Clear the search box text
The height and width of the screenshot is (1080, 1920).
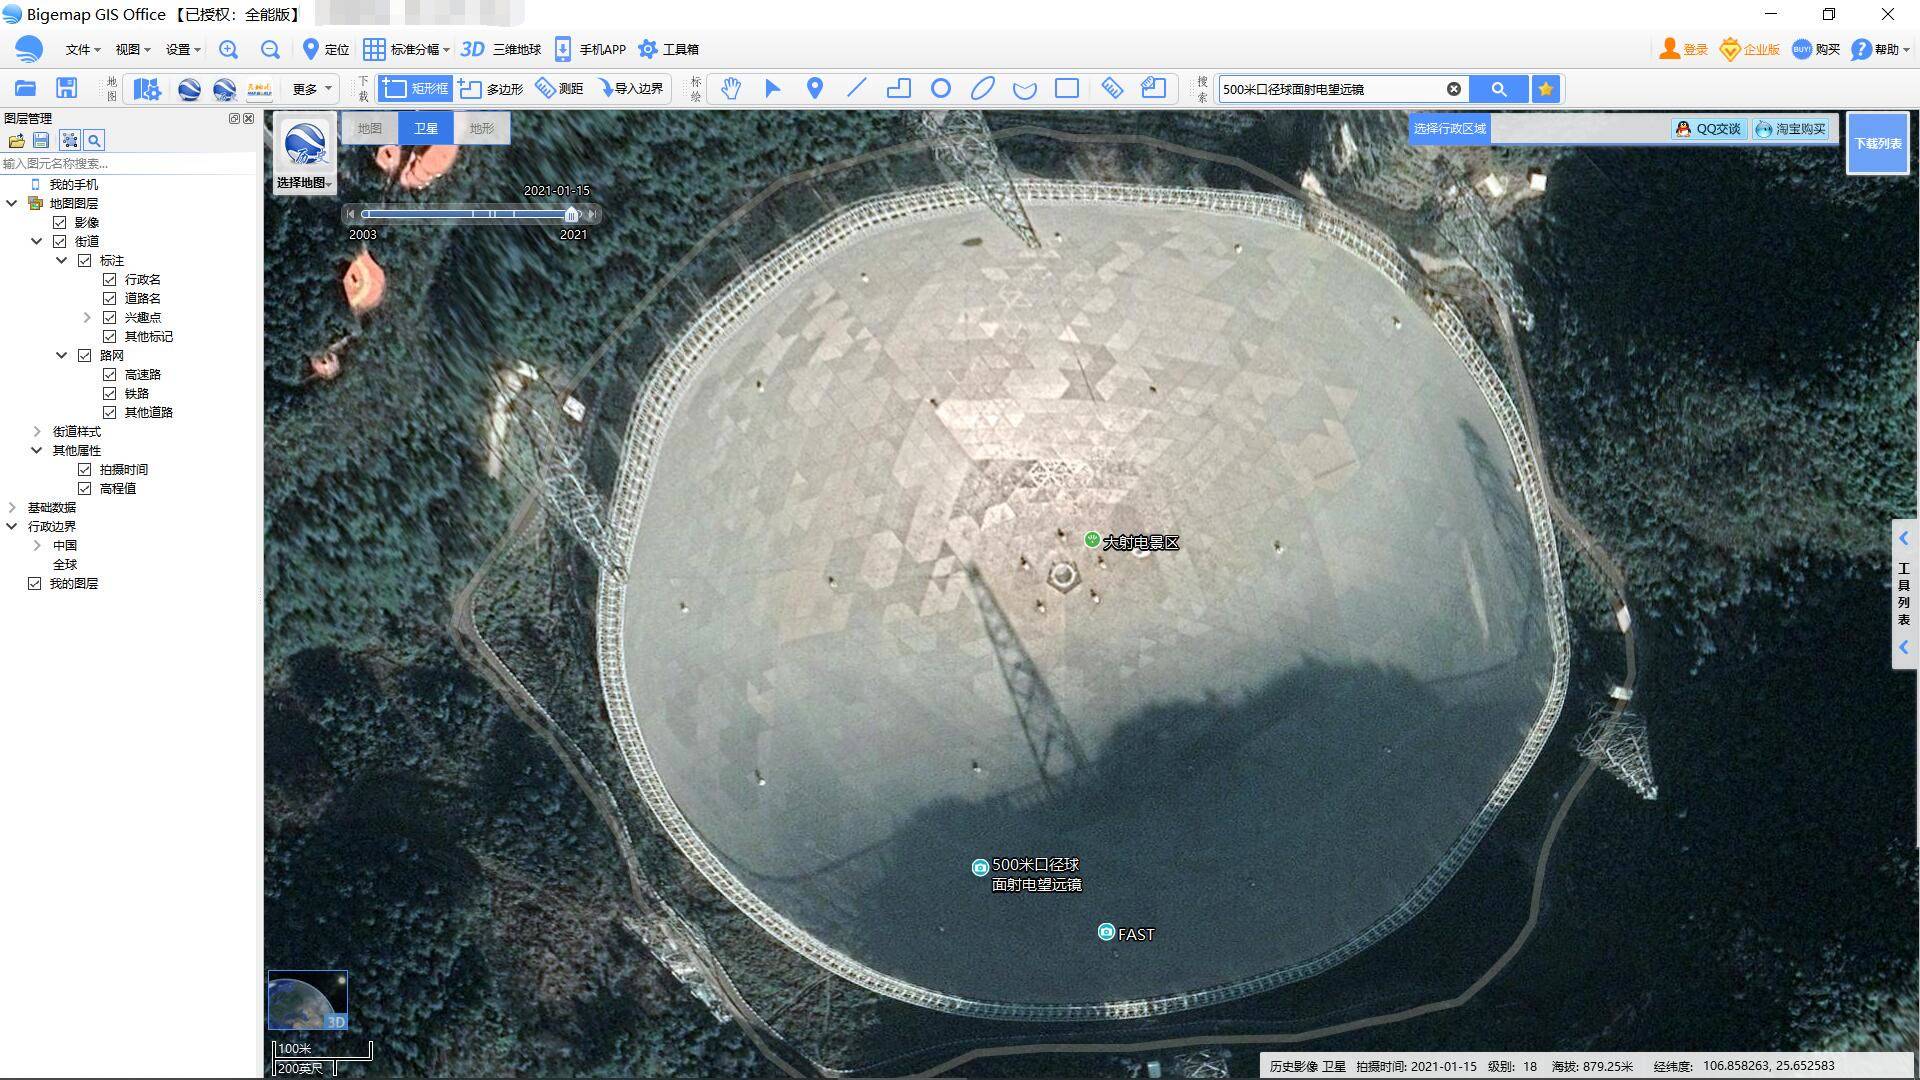click(1454, 89)
